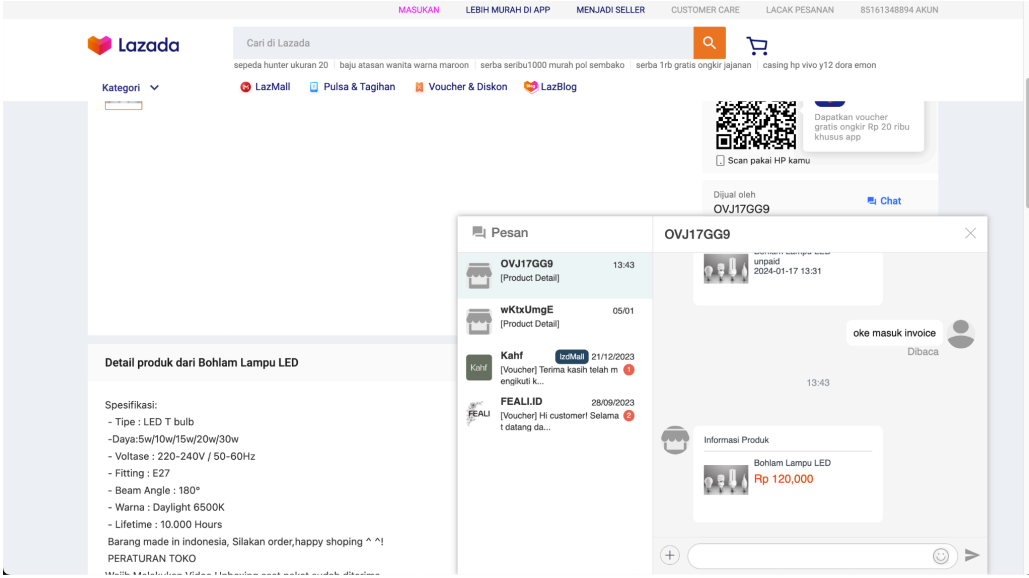This screenshot has height=578, width=1029.
Task: Click the Pesan speech bubble icon
Action: [479, 232]
